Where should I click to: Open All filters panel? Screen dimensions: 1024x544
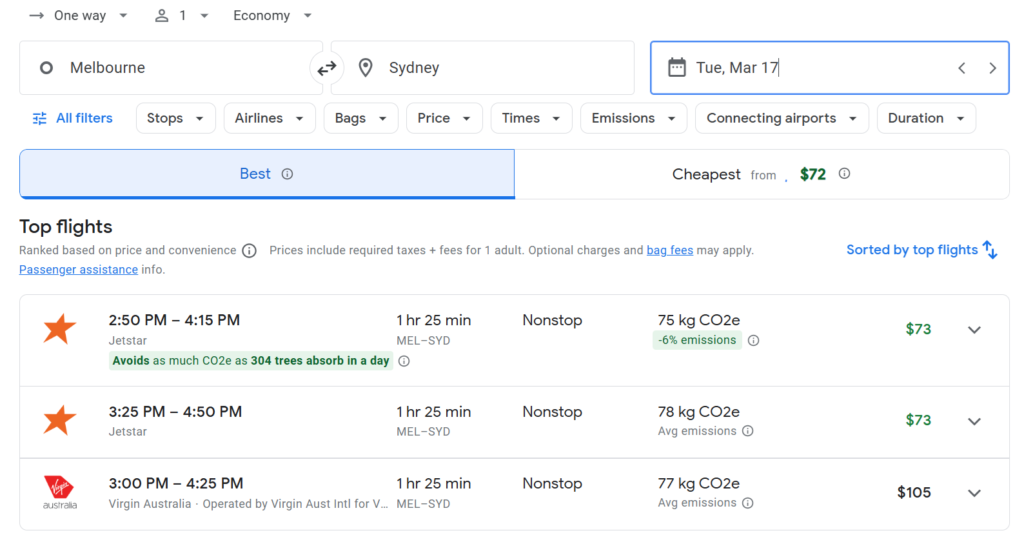pyautogui.click(x=72, y=118)
